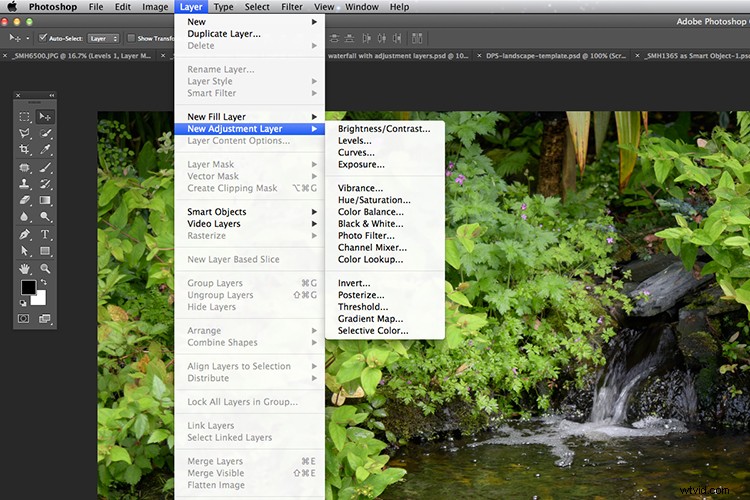The image size is (750, 500).
Task: Switch to waterfall with adjustment layers.psd tab
Action: point(398,56)
